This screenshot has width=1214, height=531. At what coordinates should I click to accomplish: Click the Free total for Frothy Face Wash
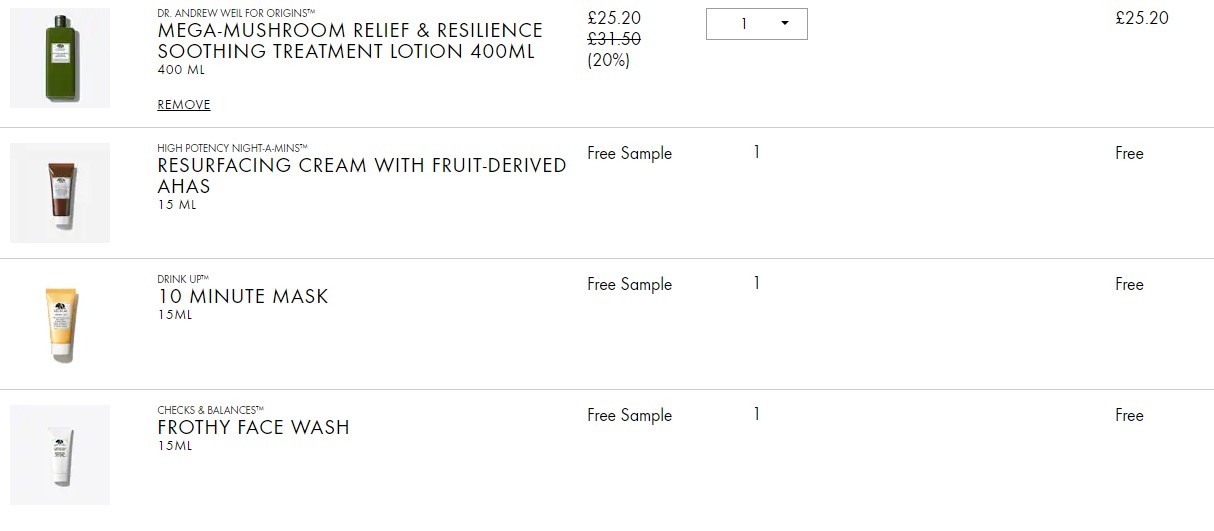click(1129, 415)
